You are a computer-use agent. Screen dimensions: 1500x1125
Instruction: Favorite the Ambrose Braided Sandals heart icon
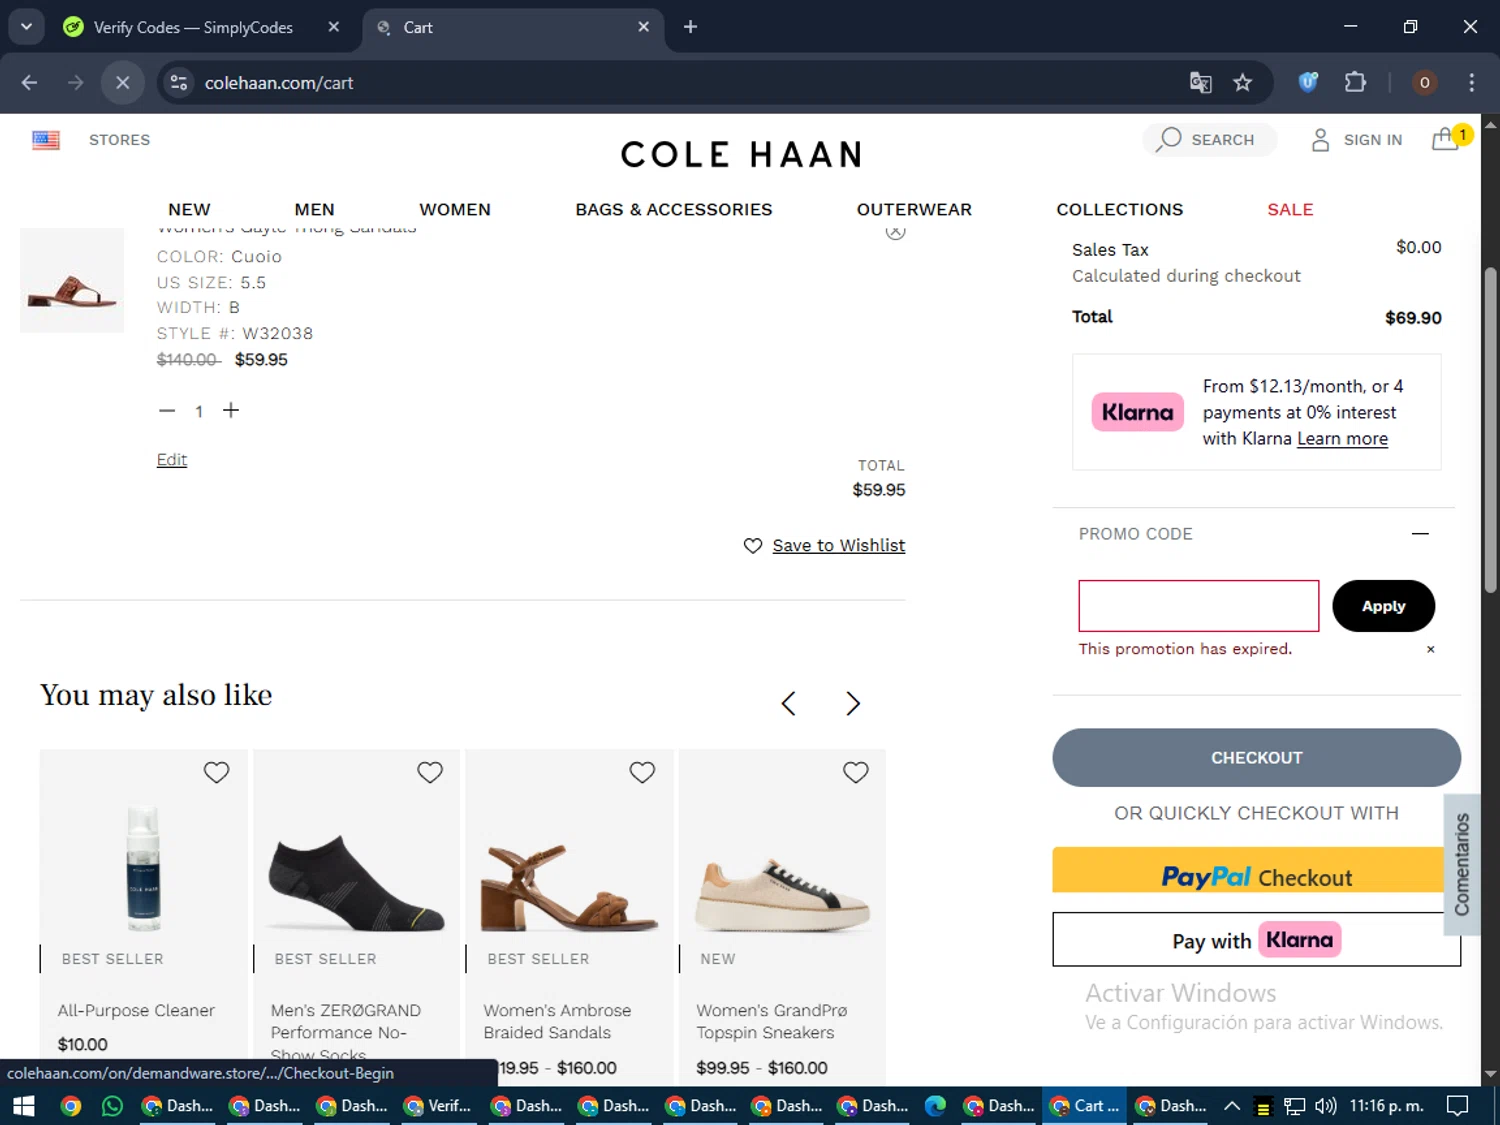pyautogui.click(x=642, y=772)
